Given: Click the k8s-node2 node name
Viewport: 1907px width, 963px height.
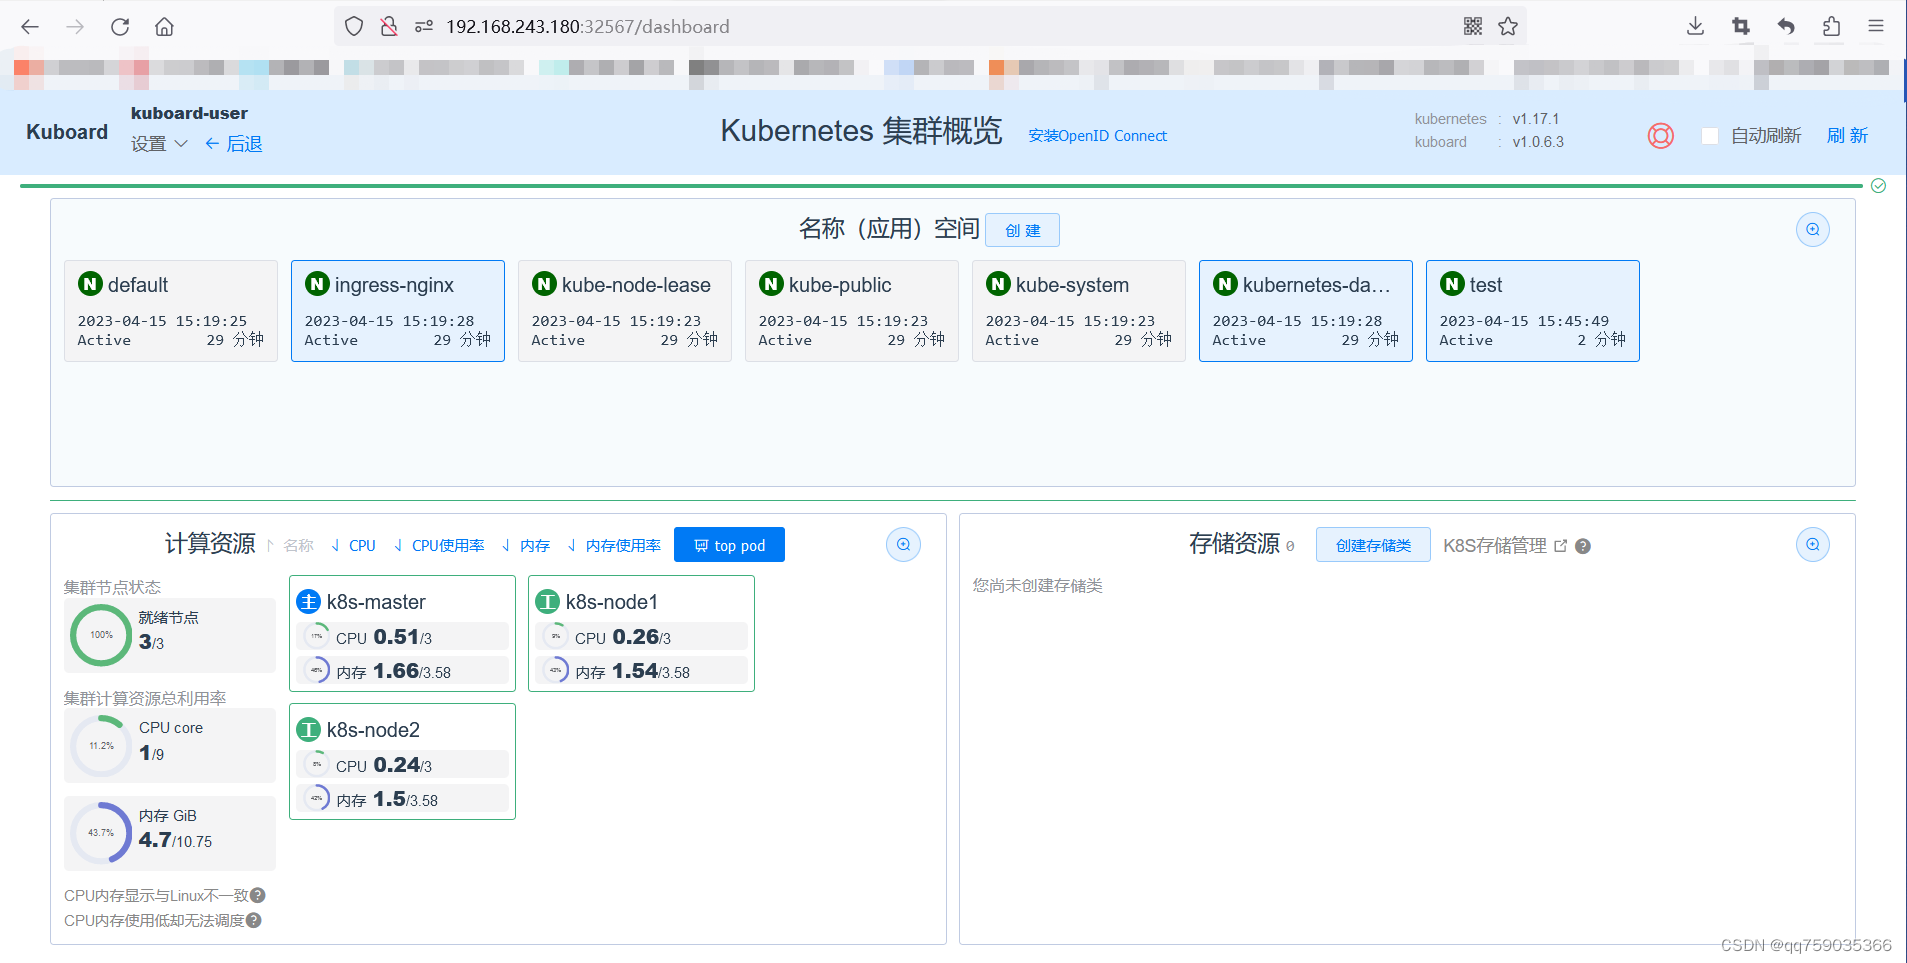Looking at the screenshot, I should coord(373,730).
